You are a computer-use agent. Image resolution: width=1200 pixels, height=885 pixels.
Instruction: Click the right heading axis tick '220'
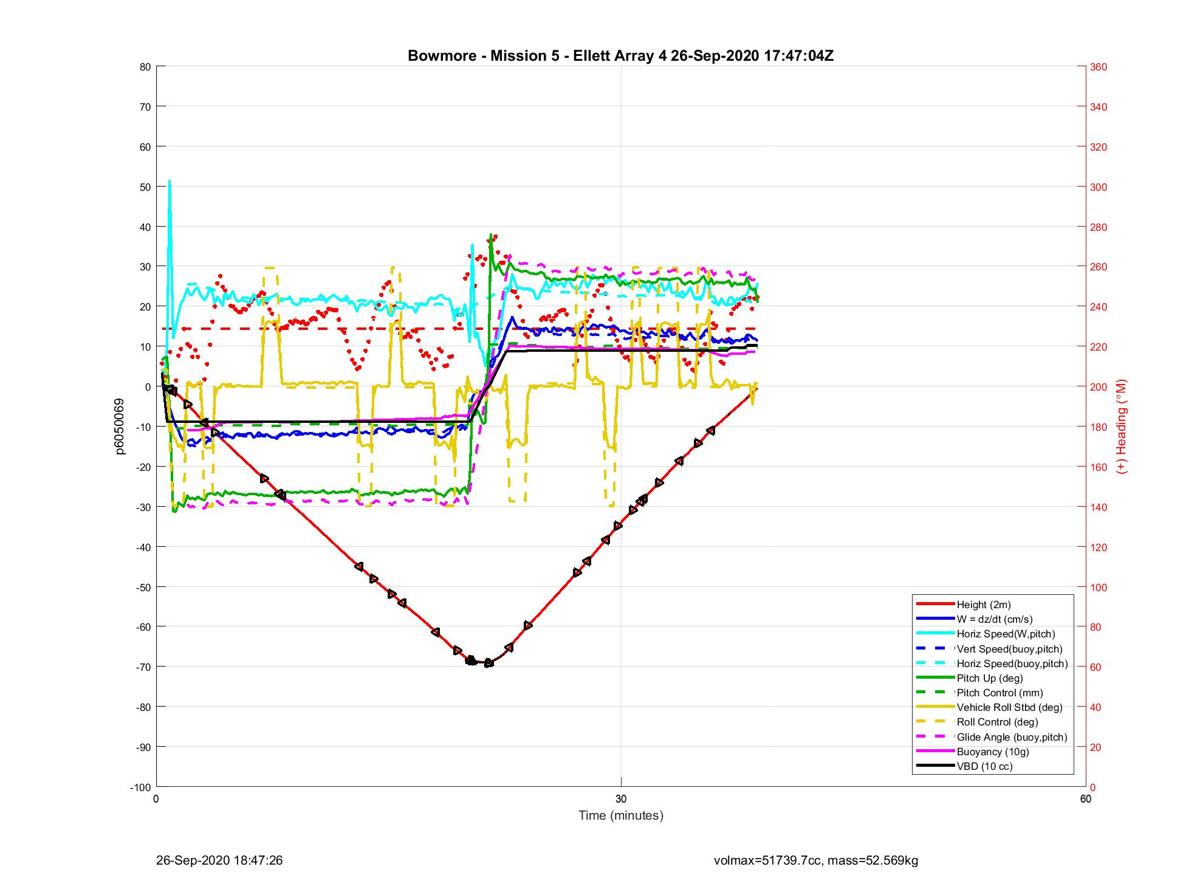[1099, 347]
